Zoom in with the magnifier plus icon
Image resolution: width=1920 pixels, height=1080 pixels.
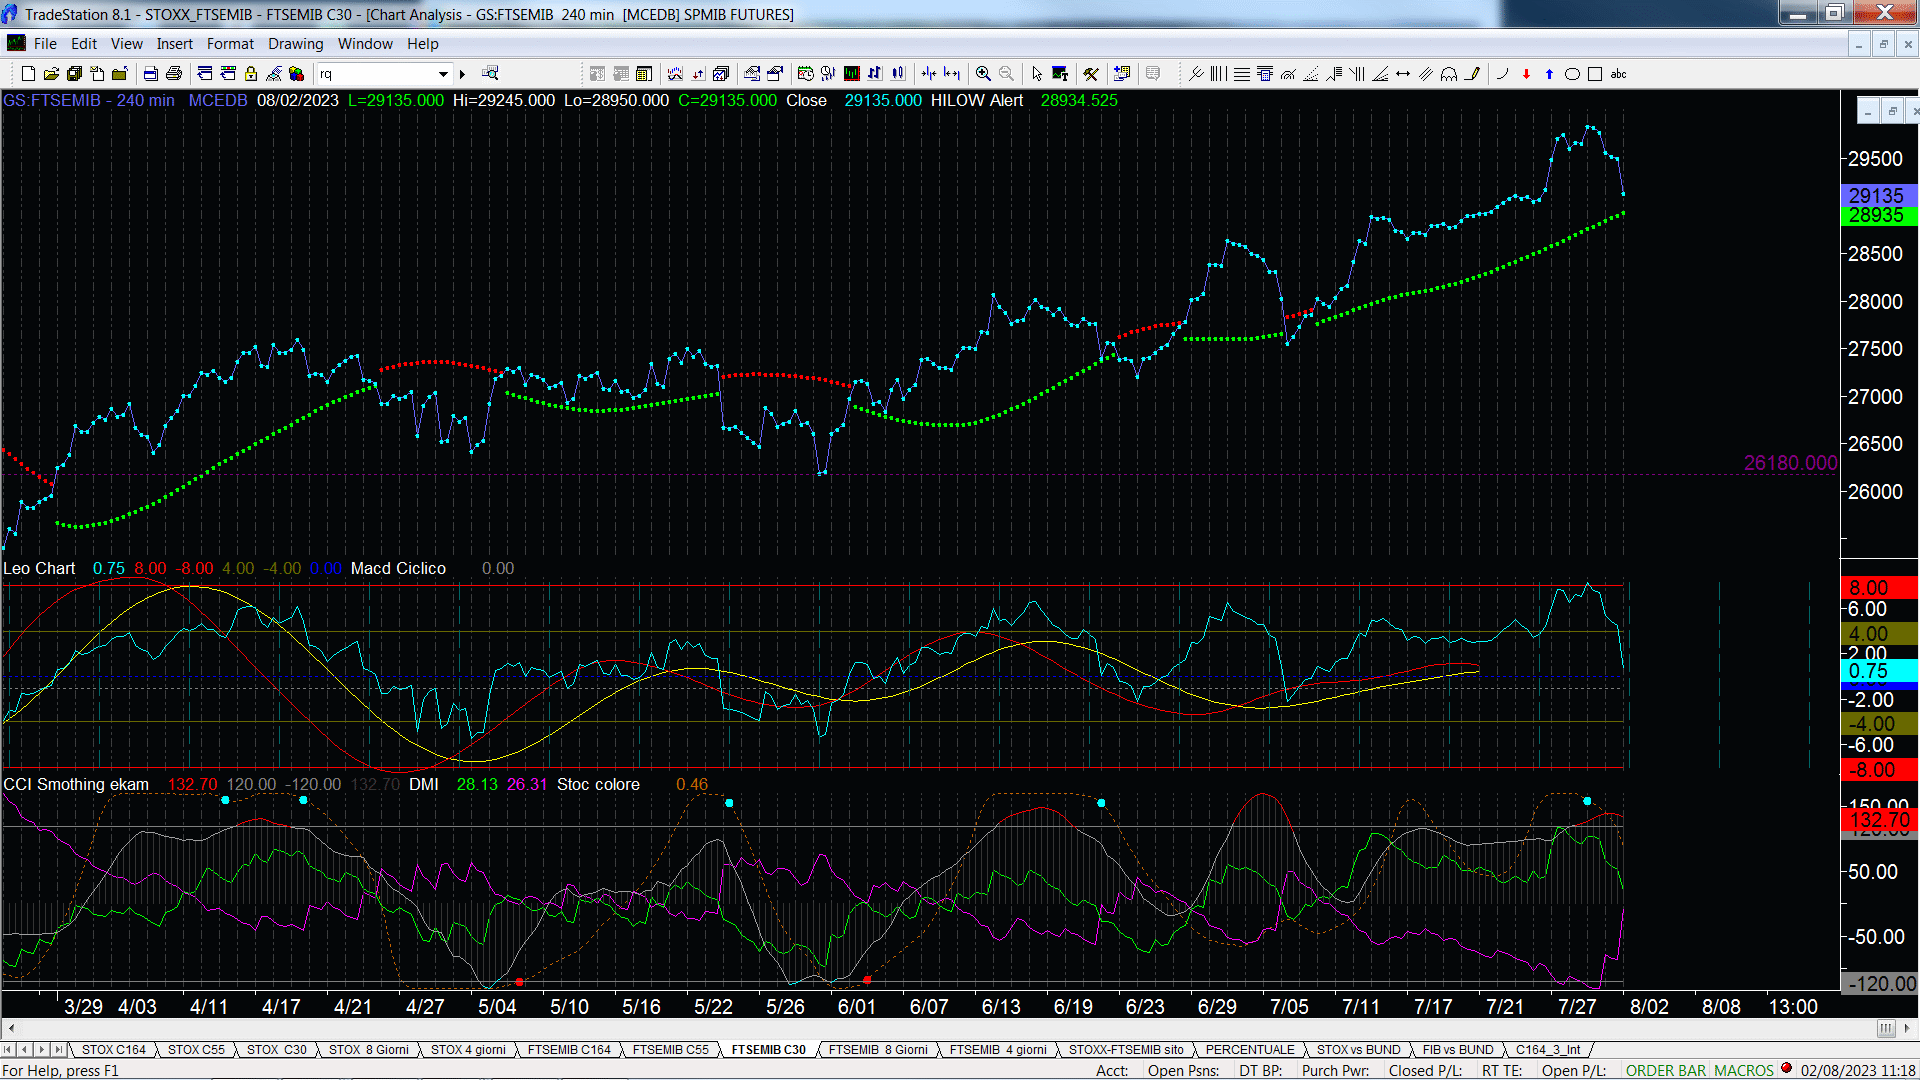tap(983, 74)
